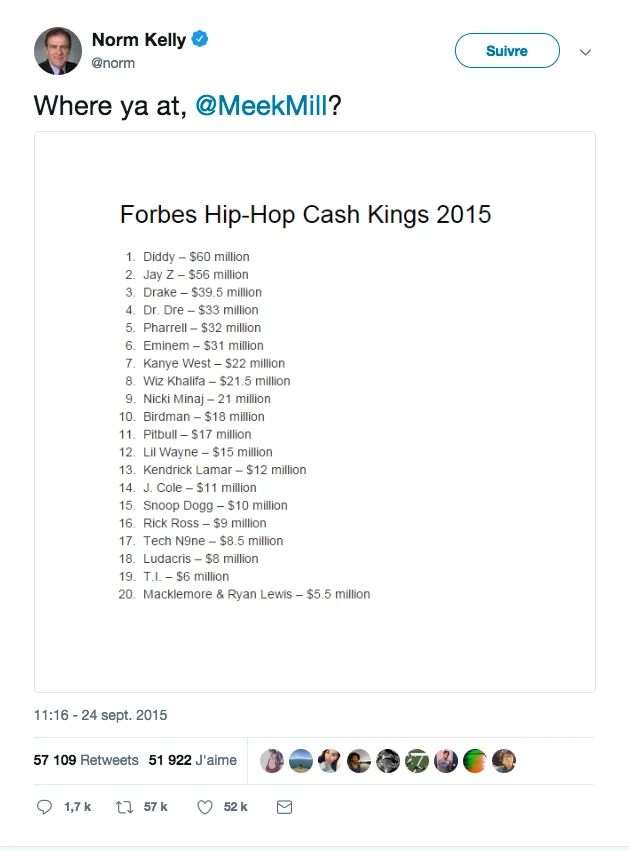Click the reply speech bubble icon
The height and width of the screenshot is (851, 629).
click(x=44, y=806)
